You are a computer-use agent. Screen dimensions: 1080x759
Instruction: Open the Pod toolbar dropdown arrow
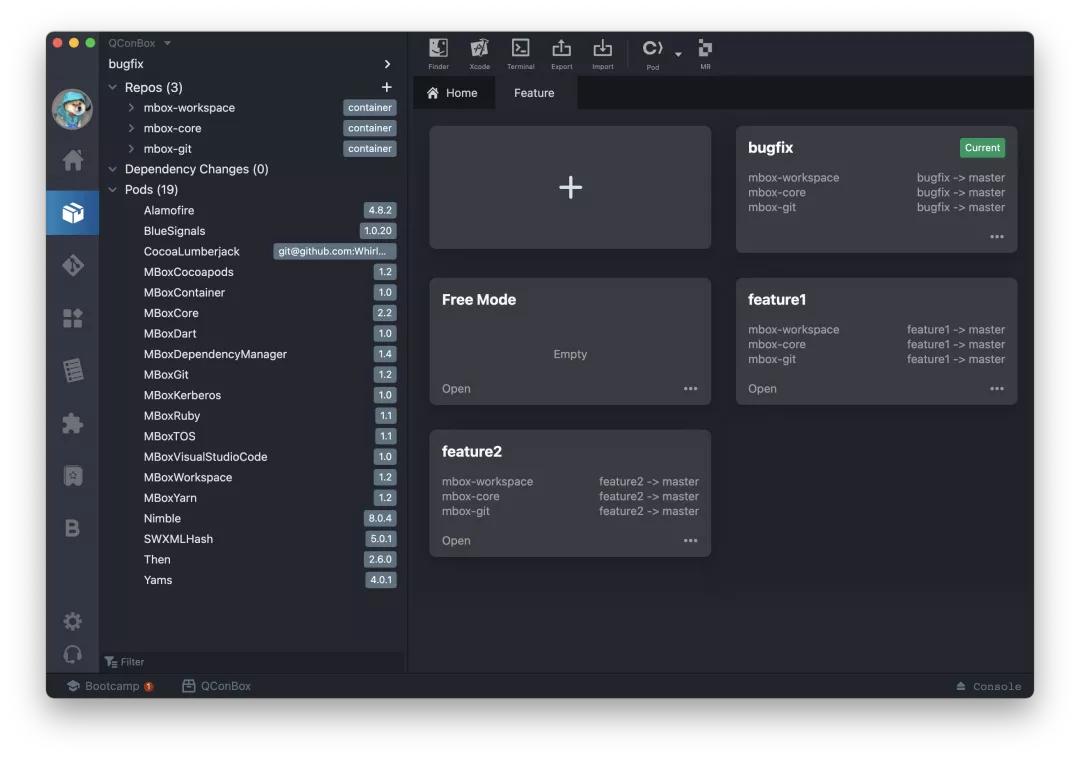[x=678, y=54]
